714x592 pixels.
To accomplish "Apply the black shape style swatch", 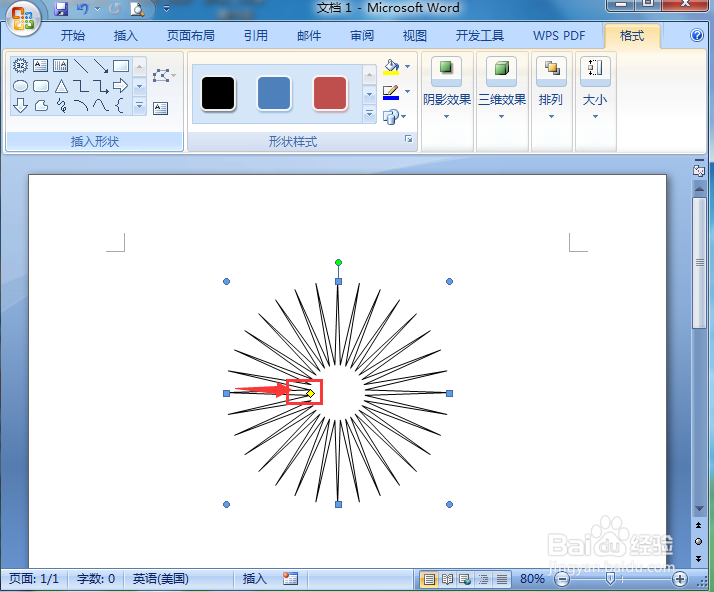I will (x=218, y=93).
